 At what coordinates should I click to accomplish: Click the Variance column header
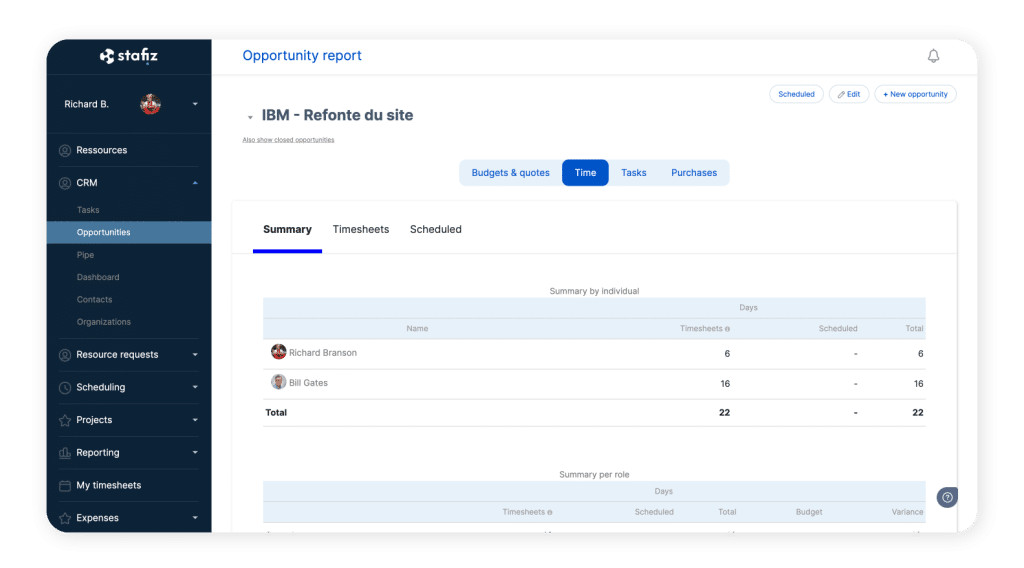tap(907, 512)
